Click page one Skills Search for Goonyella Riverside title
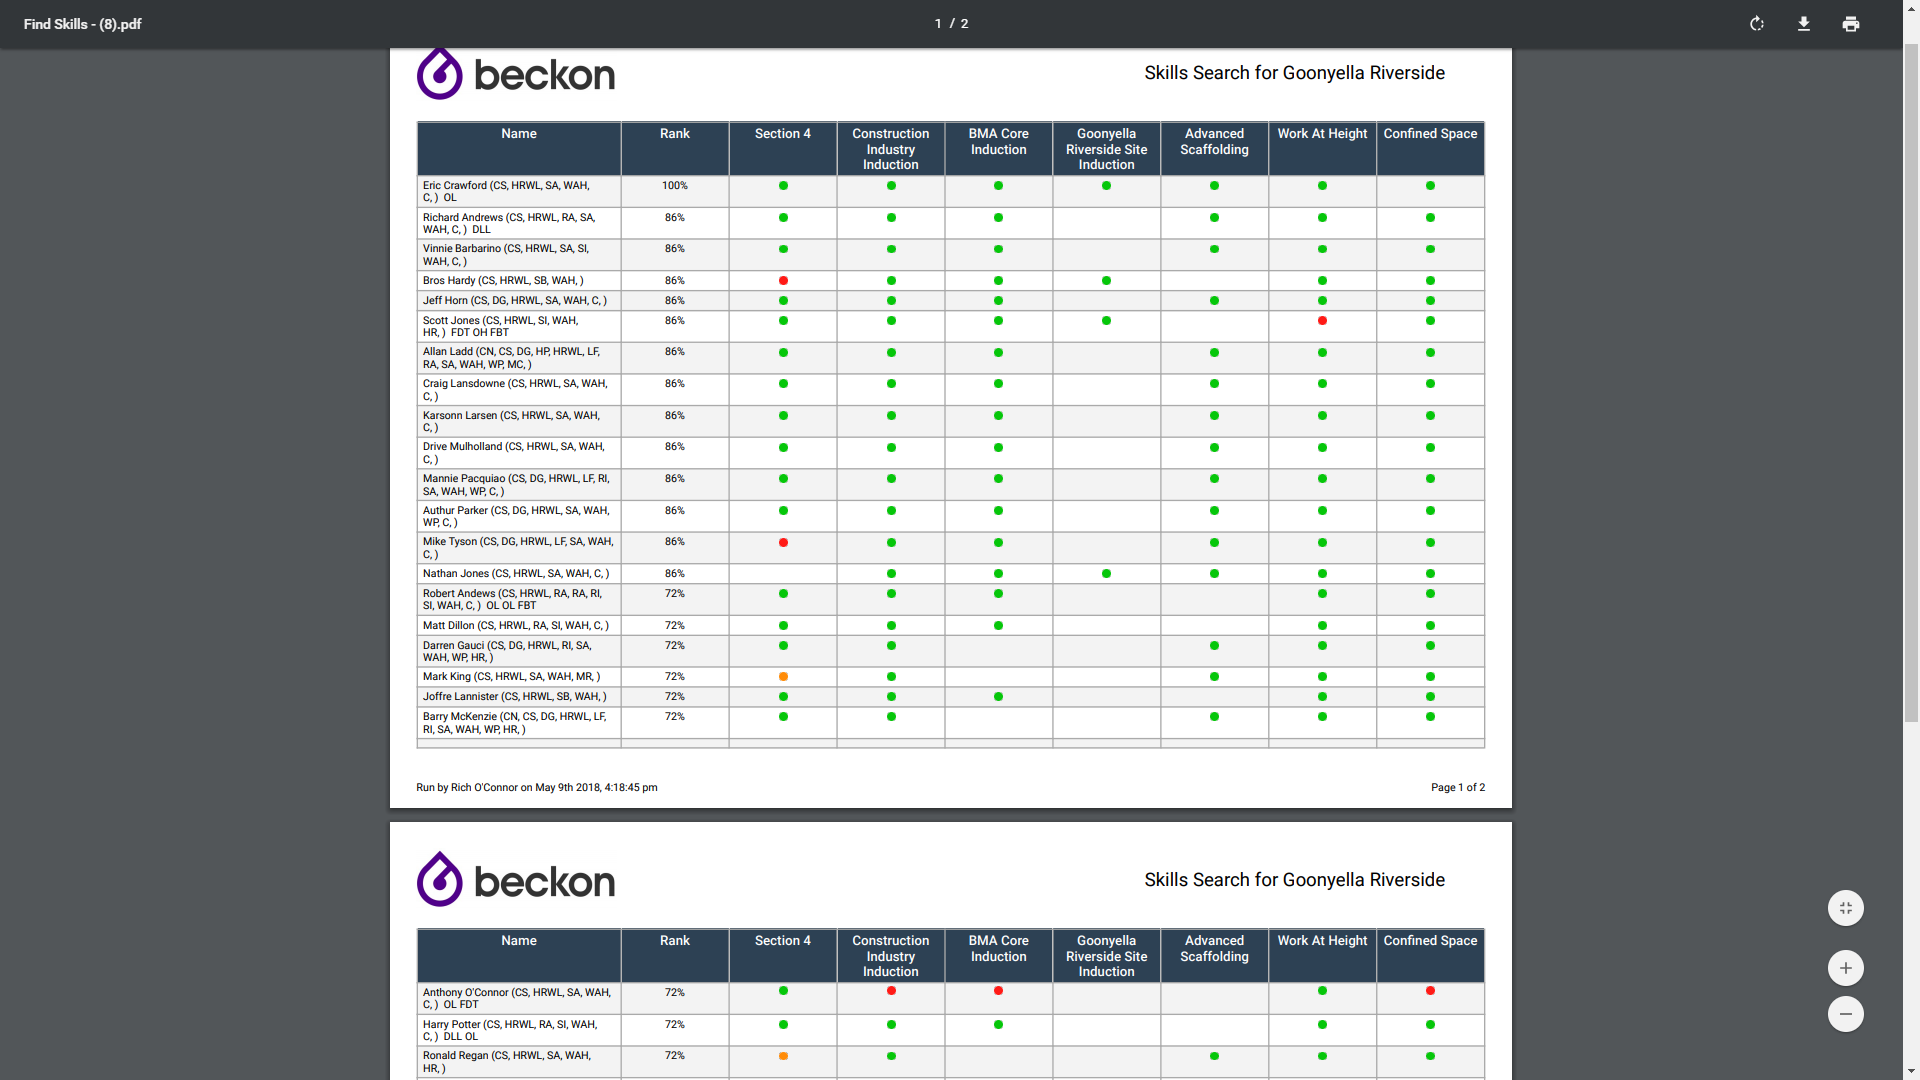1920x1080 pixels. [1294, 73]
